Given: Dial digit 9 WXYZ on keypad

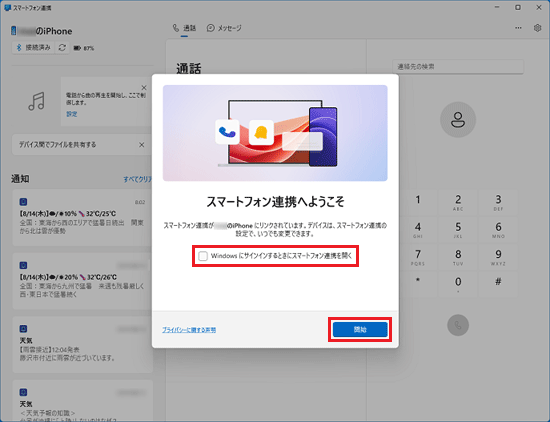Looking at the screenshot, I should click(498, 257).
